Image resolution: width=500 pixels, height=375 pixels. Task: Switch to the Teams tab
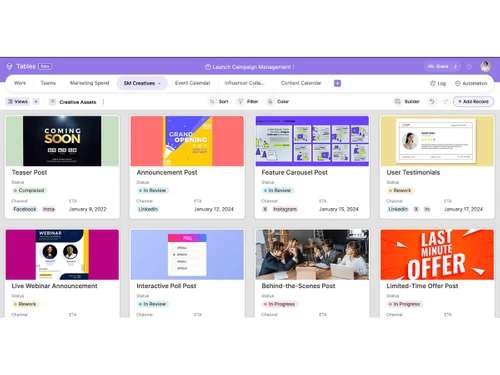click(48, 83)
